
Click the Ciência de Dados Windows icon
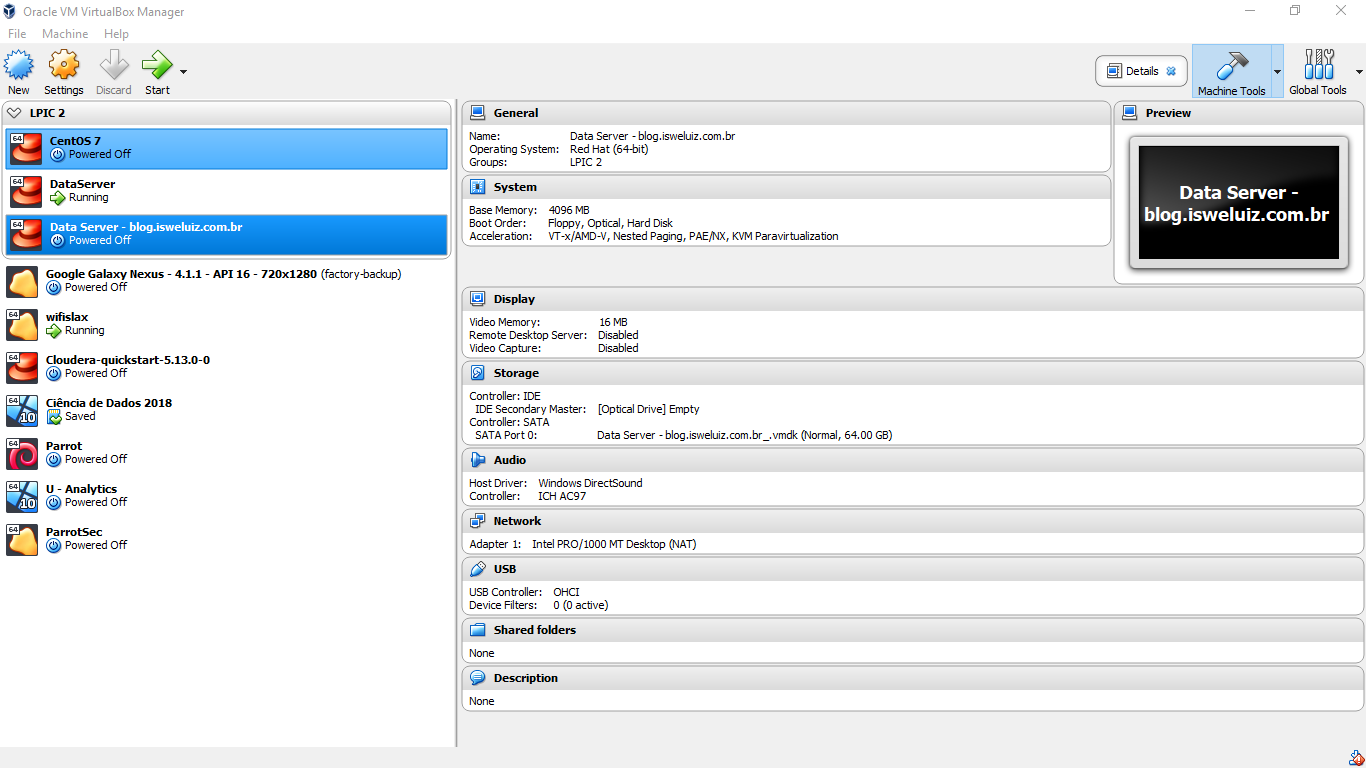point(22,411)
